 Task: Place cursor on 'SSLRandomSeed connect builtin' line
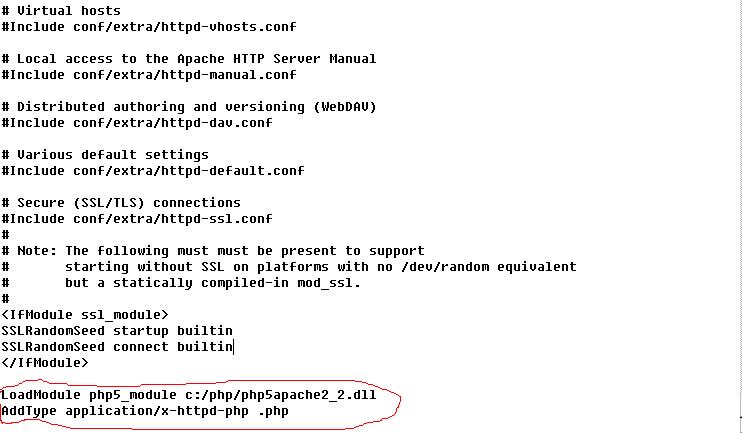117,346
